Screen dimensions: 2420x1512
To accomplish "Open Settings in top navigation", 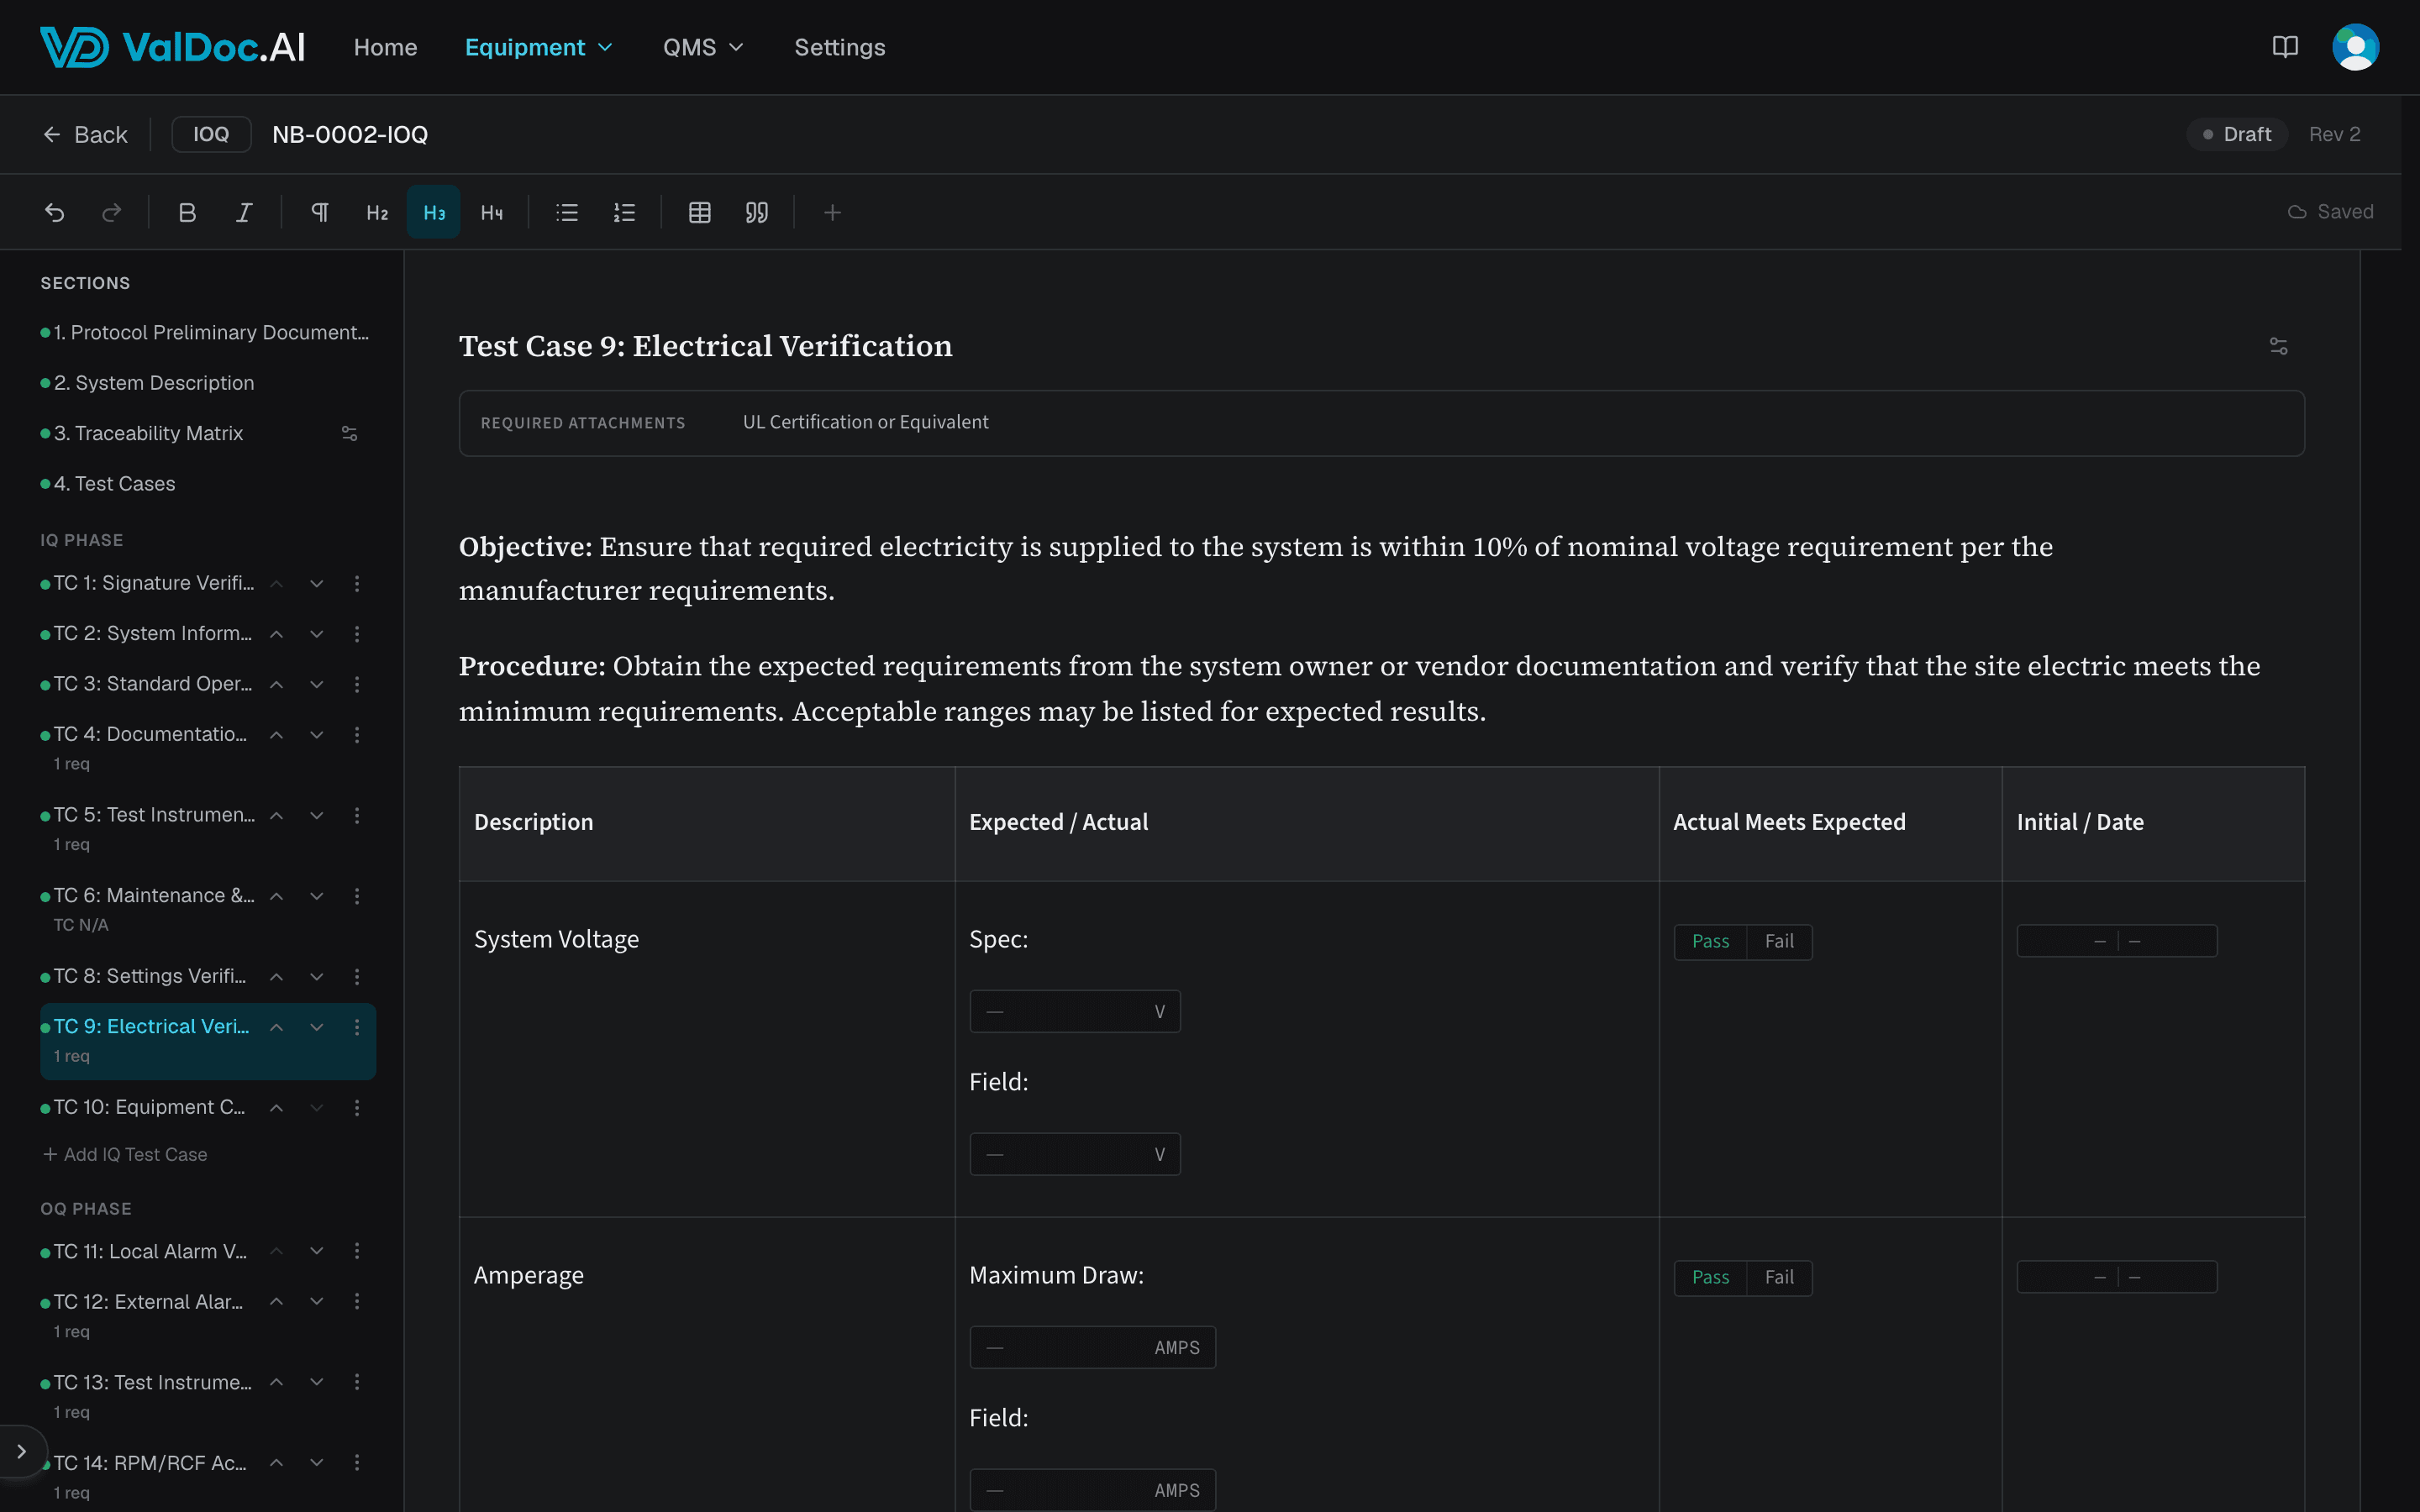I will 839,47.
